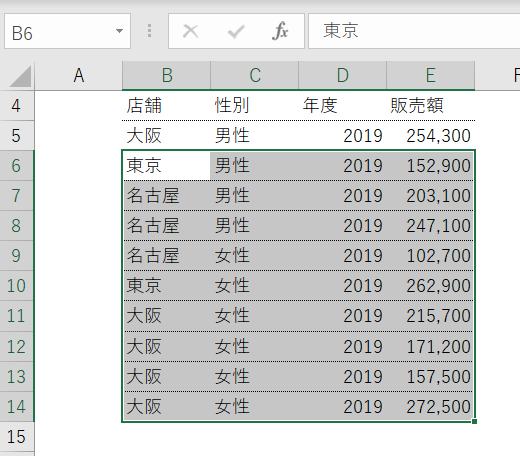Select row 9 header
Viewport: 520px width, 456px height.
[x=17, y=256]
